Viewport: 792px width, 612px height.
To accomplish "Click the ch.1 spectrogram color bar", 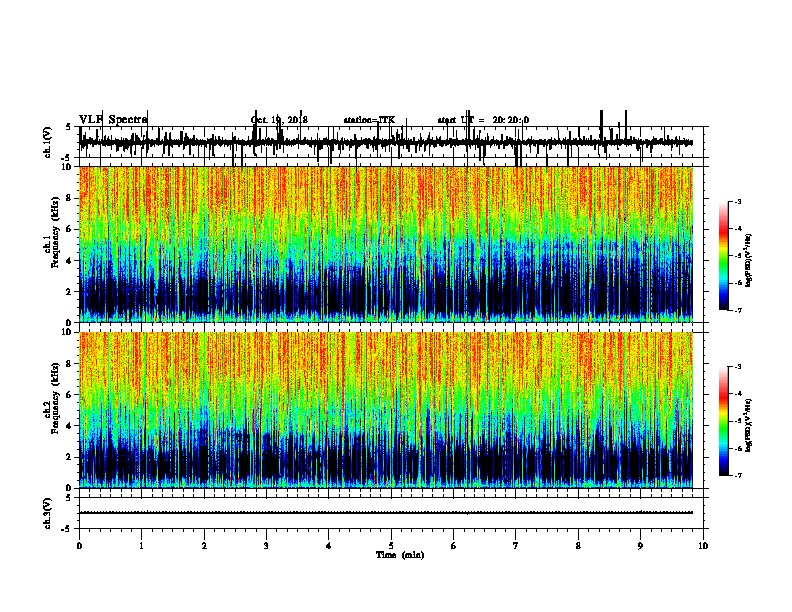I will (x=723, y=256).
